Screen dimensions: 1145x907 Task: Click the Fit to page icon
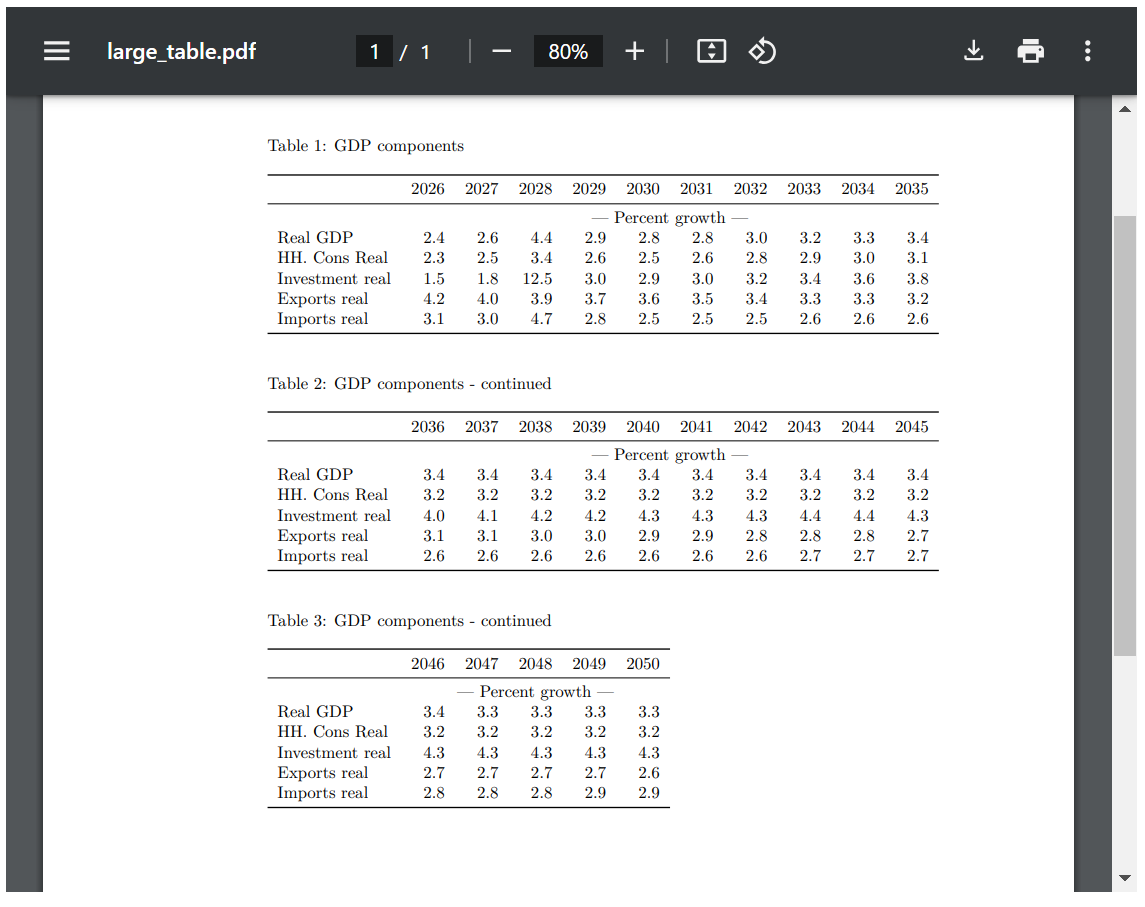coord(711,51)
